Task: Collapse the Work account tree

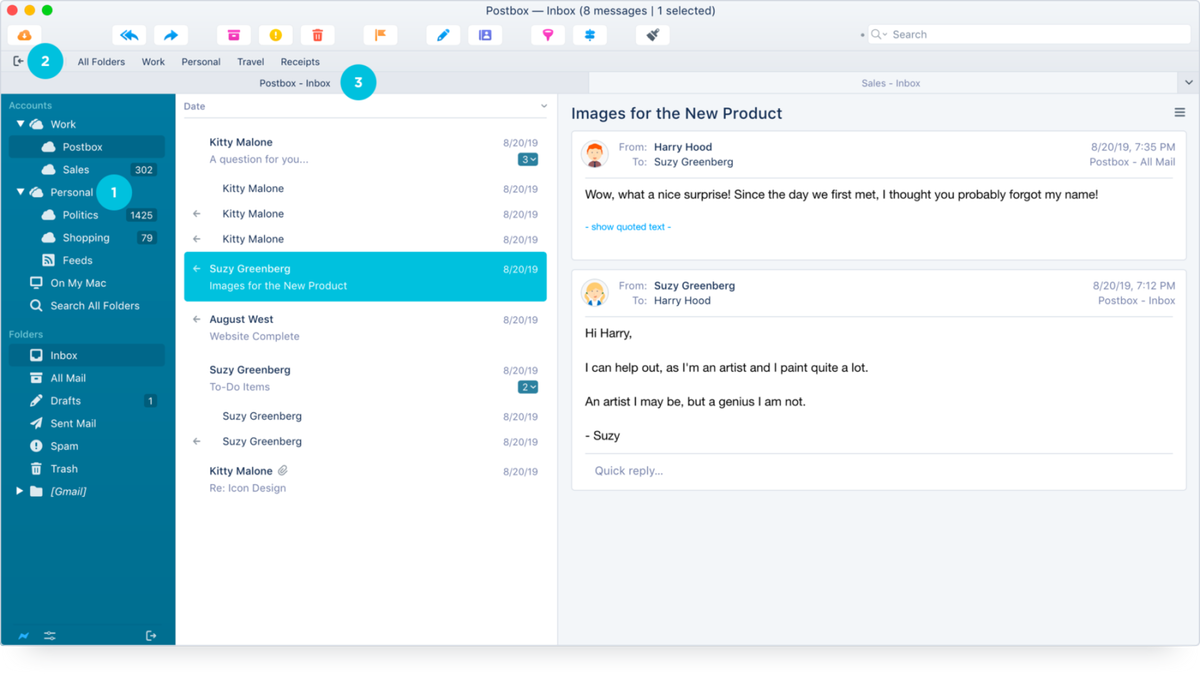Action: (20, 124)
